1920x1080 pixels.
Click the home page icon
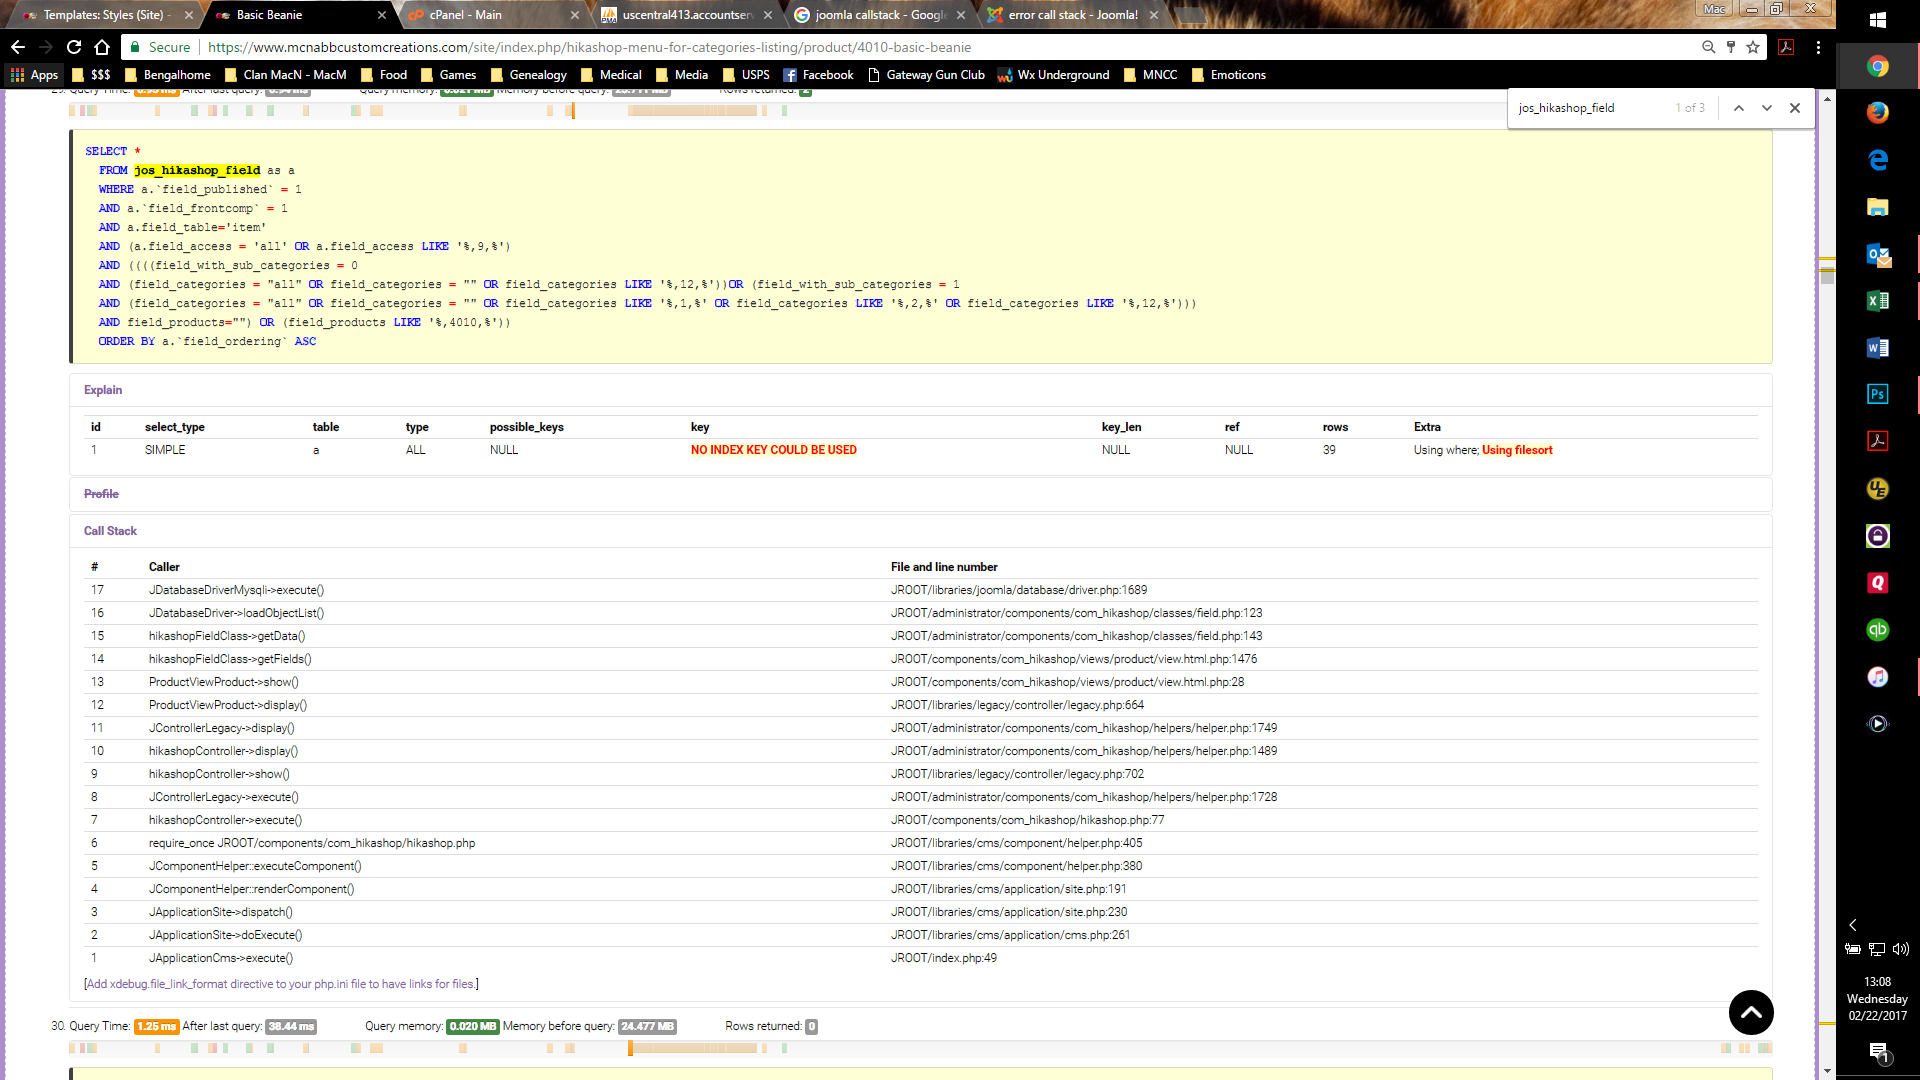tap(102, 47)
